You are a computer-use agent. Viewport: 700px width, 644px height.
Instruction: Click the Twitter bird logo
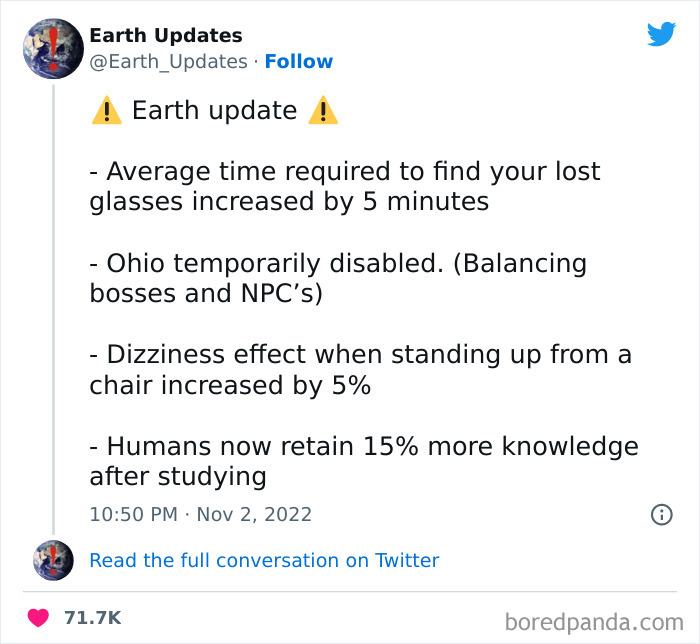(x=661, y=35)
